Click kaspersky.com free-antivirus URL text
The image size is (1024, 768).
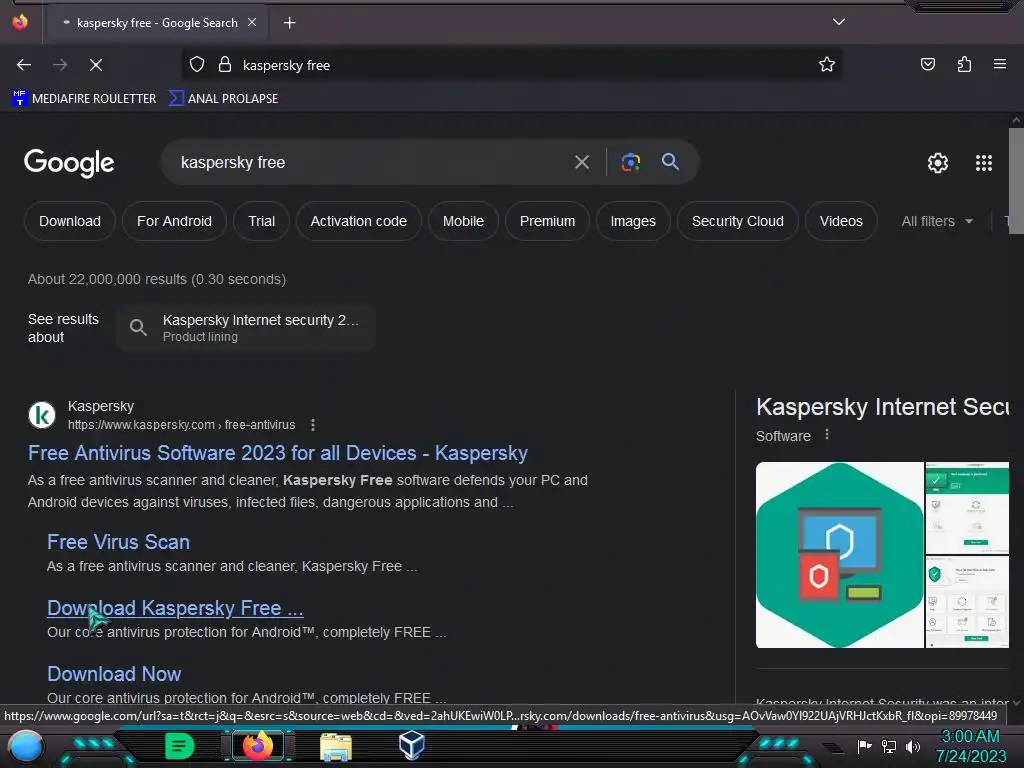[182, 424]
